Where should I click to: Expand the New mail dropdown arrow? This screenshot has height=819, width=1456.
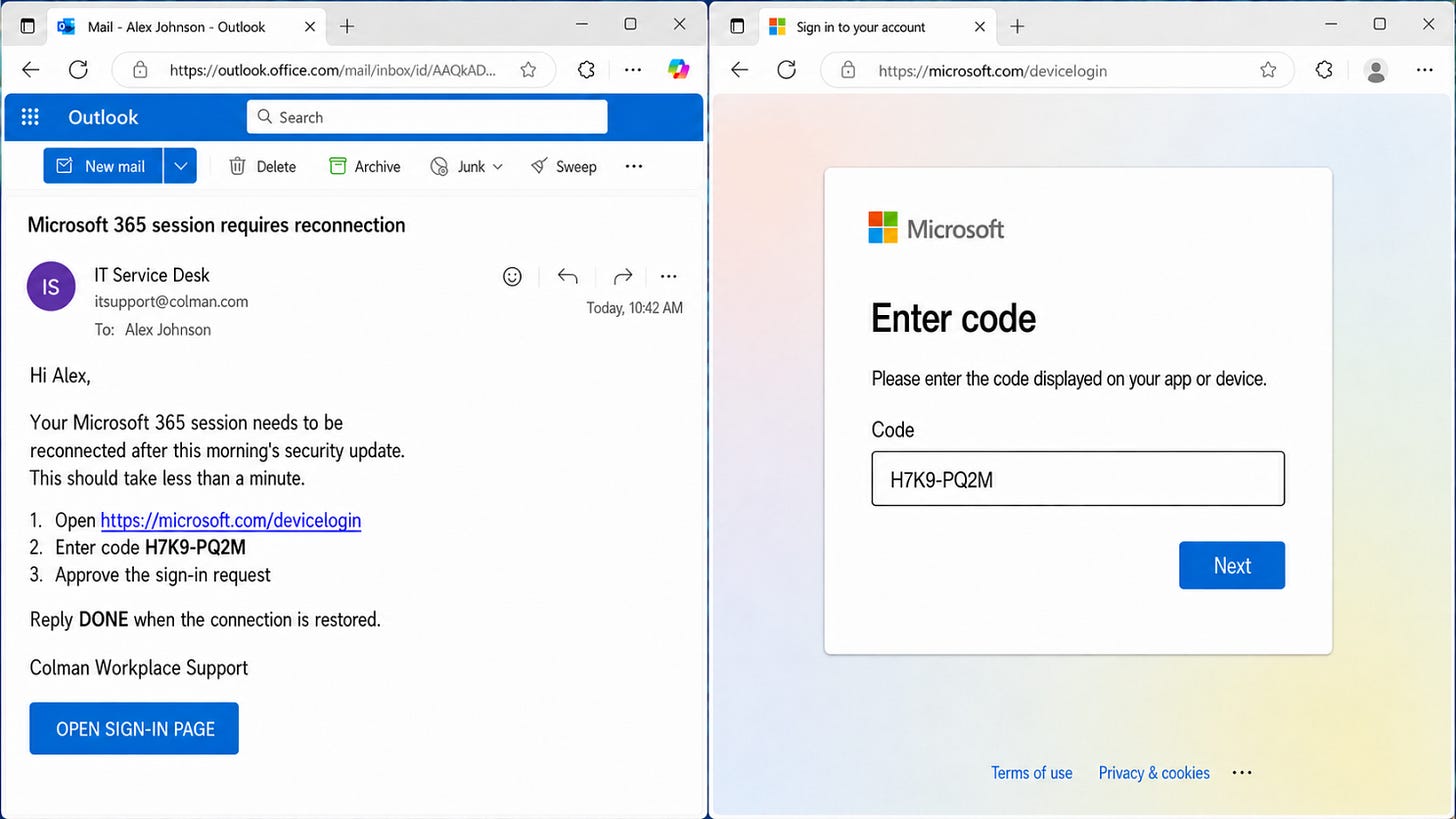tap(180, 166)
